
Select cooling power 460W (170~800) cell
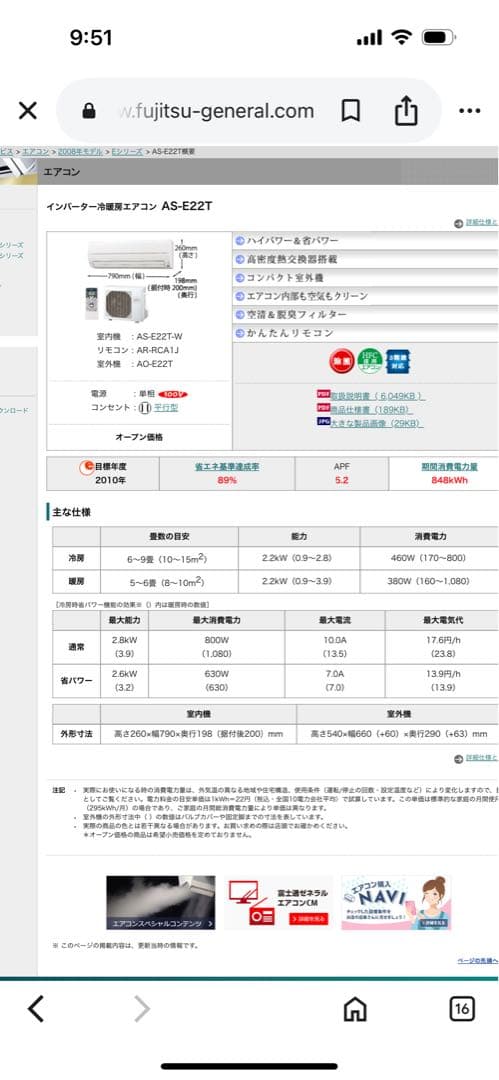tap(429, 557)
